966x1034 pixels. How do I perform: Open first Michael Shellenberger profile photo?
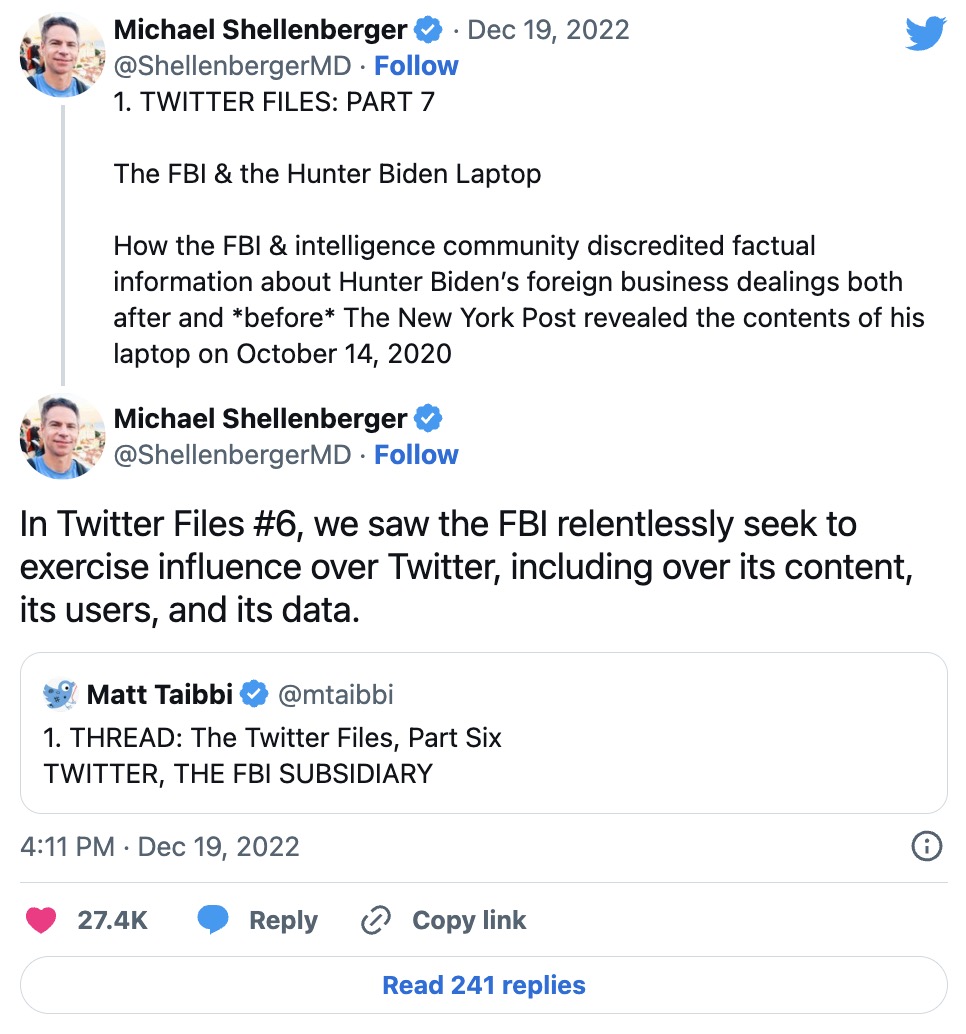tap(63, 55)
